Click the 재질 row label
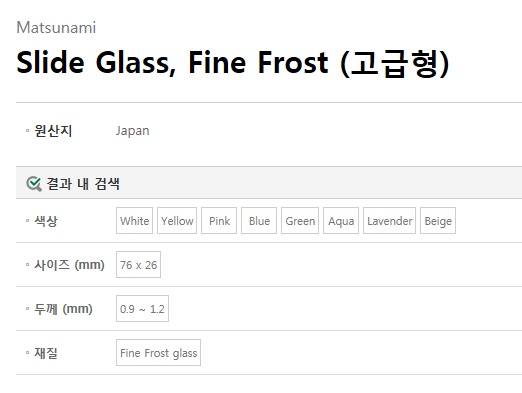The height and width of the screenshot is (393, 522). [46, 353]
